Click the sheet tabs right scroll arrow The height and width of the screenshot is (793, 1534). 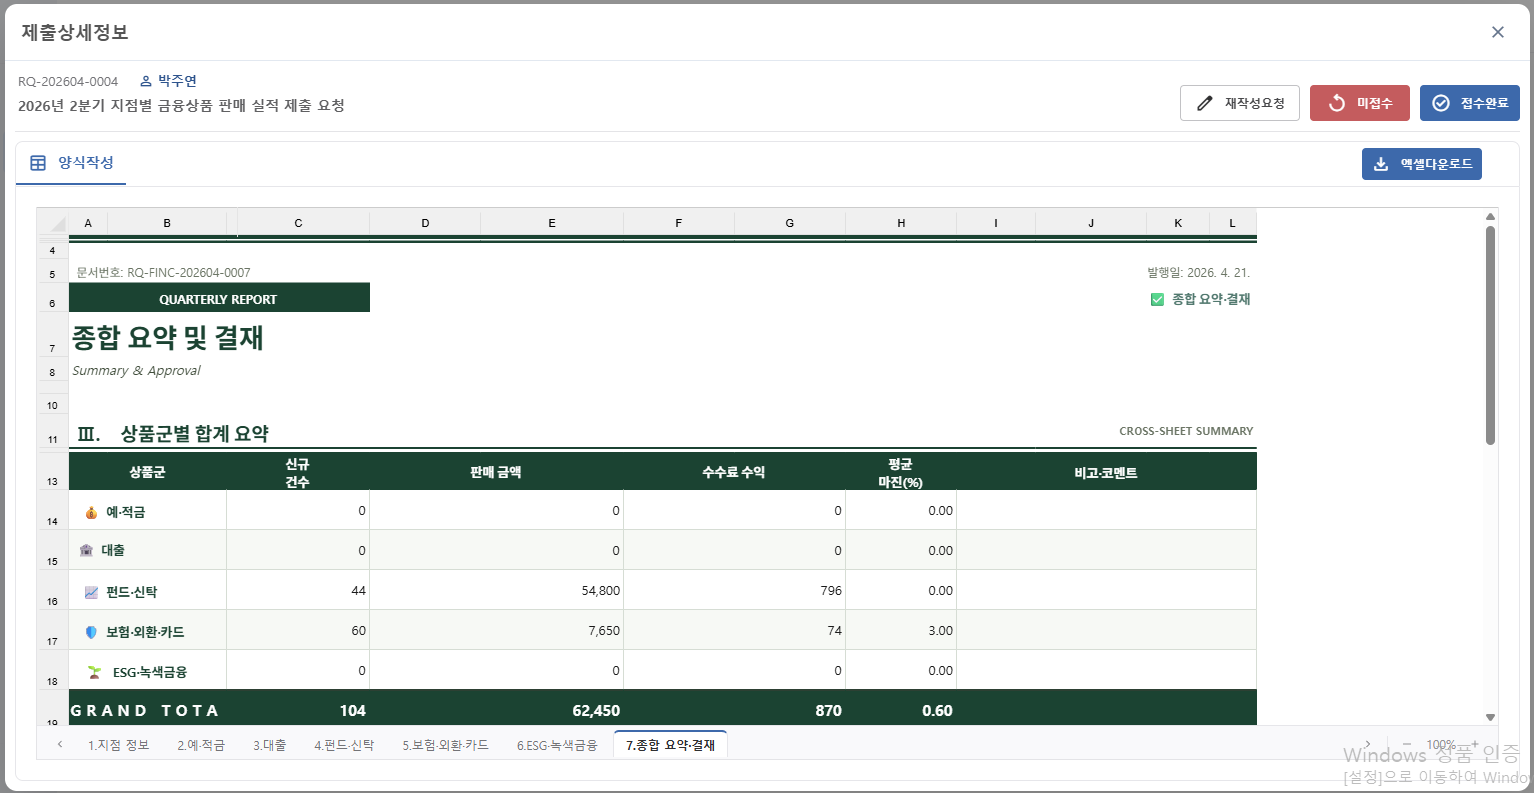1368,744
